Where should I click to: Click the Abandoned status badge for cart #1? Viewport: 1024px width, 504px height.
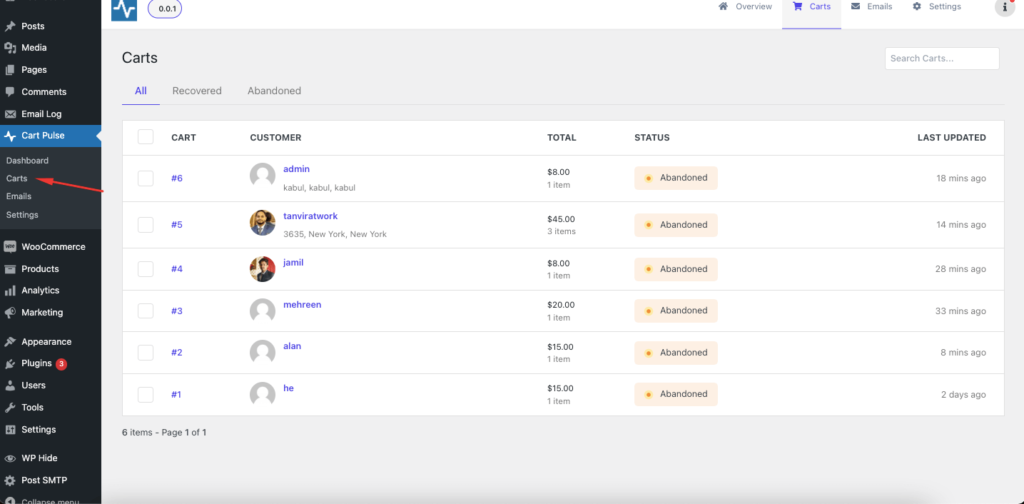[676, 394]
